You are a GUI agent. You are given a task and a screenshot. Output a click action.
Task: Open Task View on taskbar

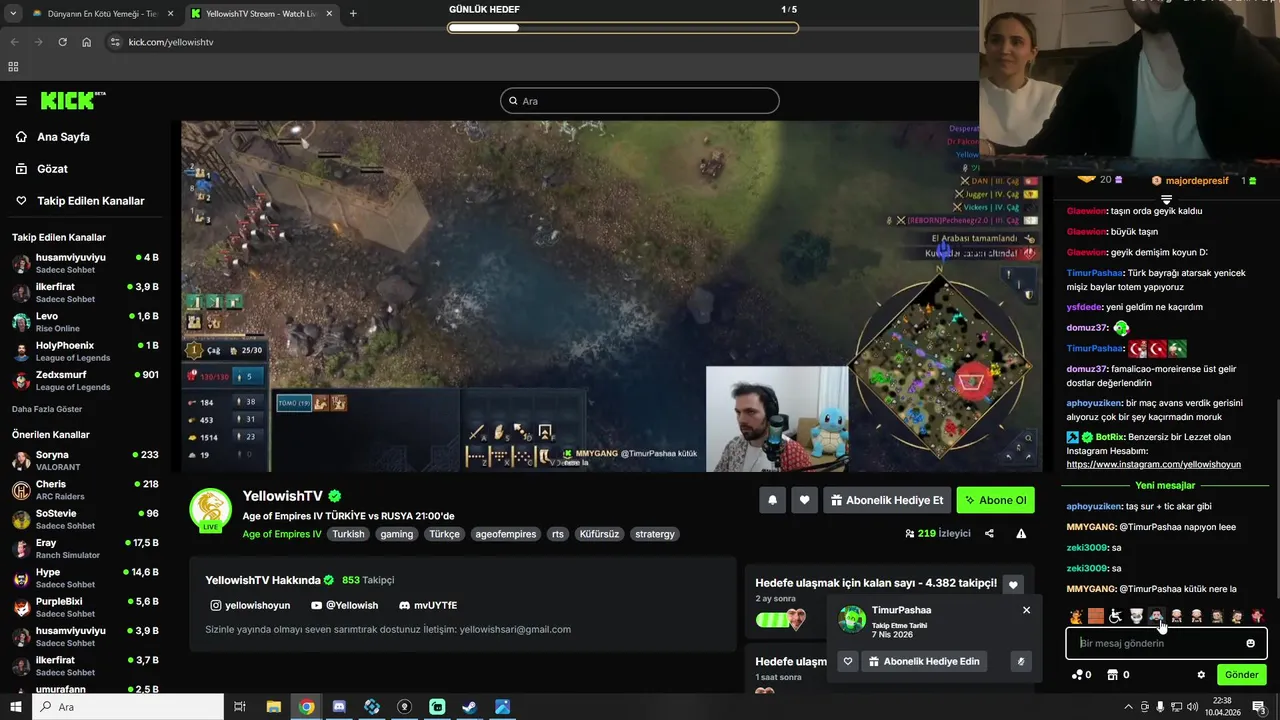click(x=240, y=707)
